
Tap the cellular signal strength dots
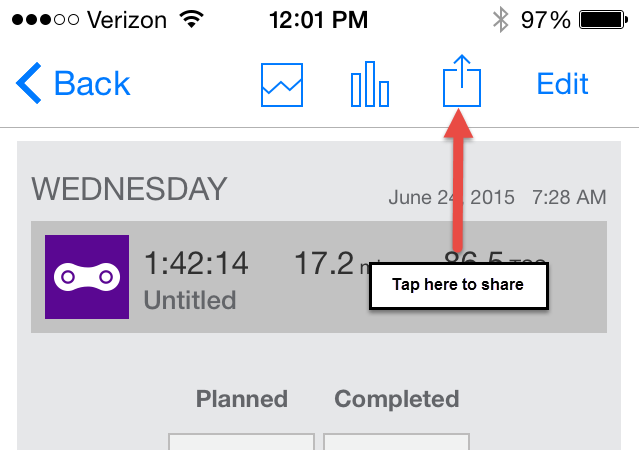(45, 20)
